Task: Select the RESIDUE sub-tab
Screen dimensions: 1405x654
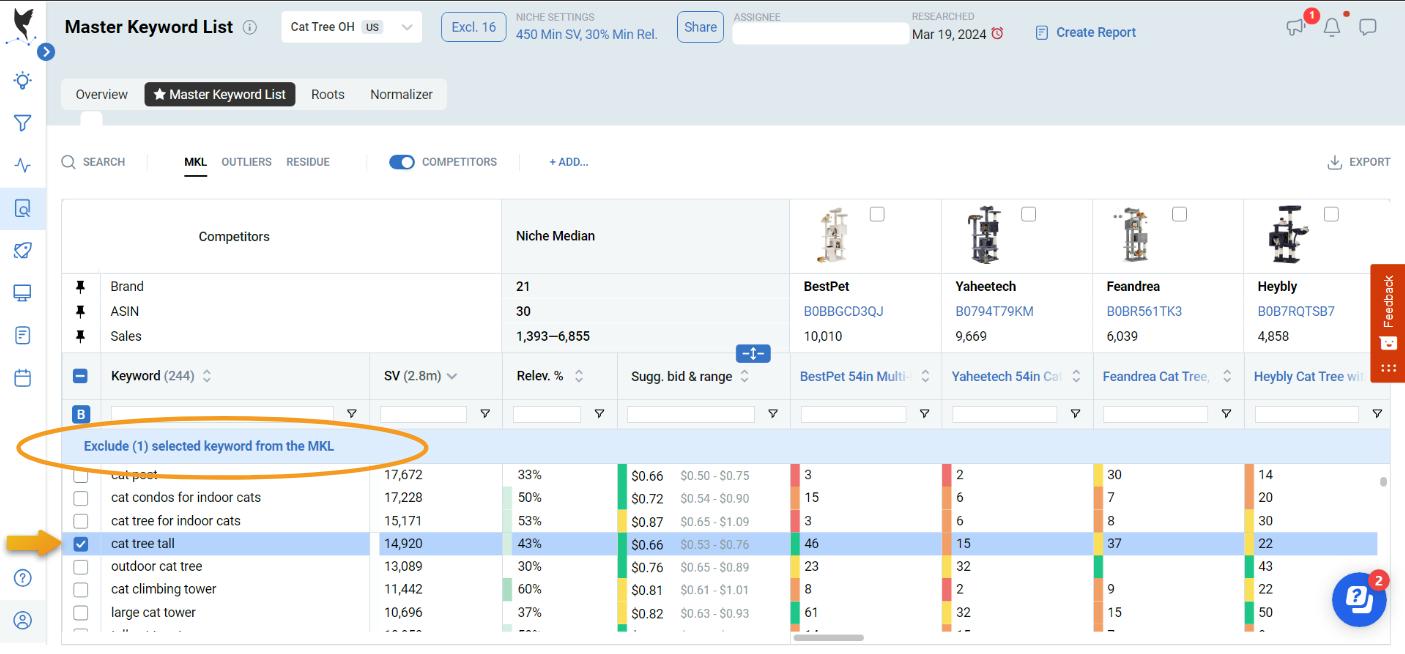Action: [308, 162]
